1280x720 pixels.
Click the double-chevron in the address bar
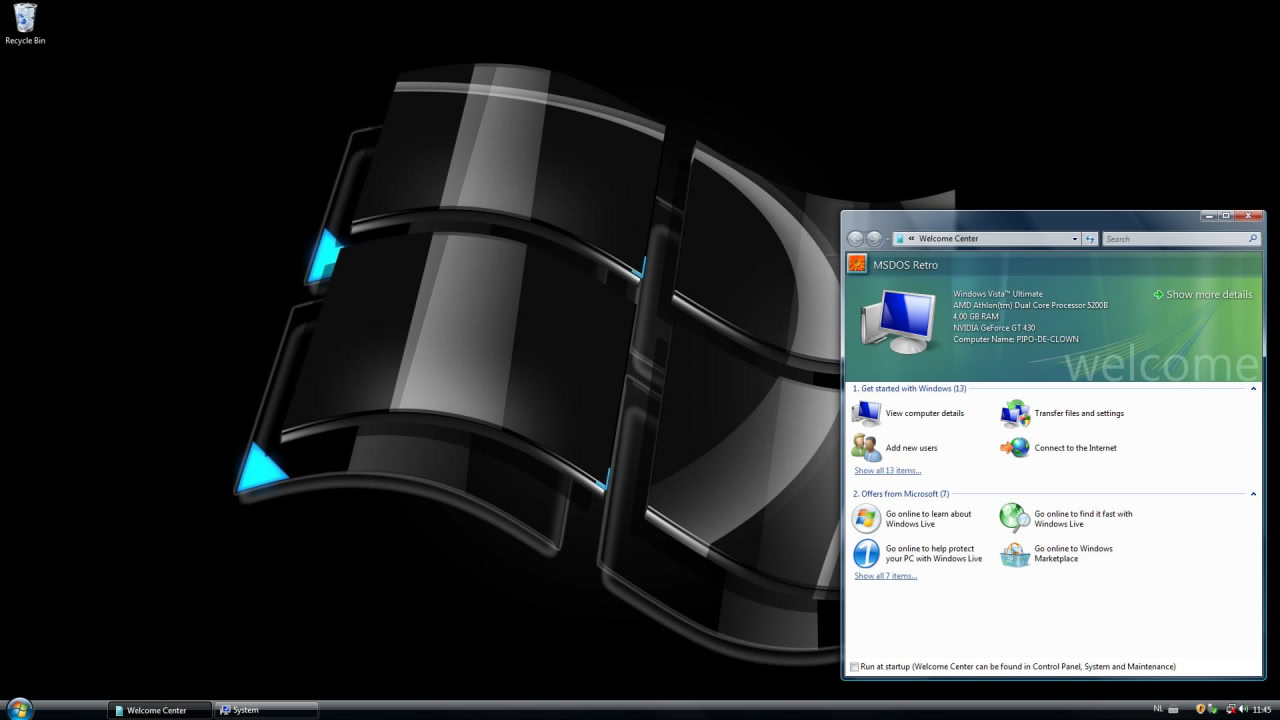tap(911, 238)
